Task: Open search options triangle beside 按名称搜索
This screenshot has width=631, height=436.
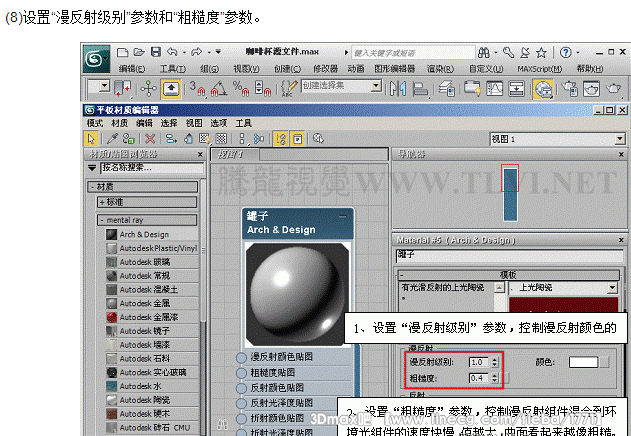Action: point(92,167)
